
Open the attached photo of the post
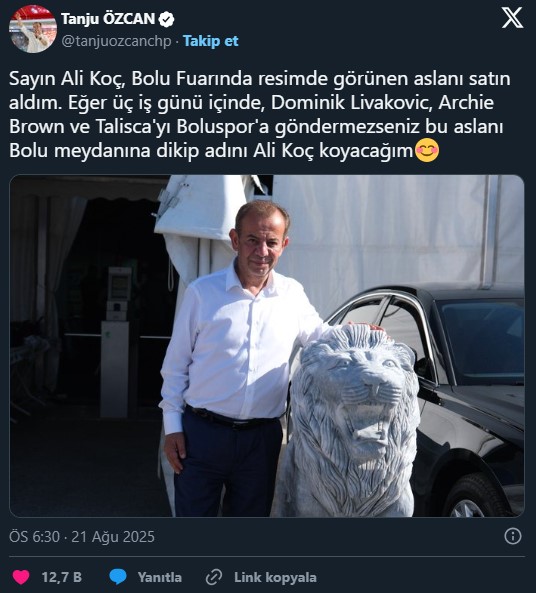pyautogui.click(x=267, y=346)
